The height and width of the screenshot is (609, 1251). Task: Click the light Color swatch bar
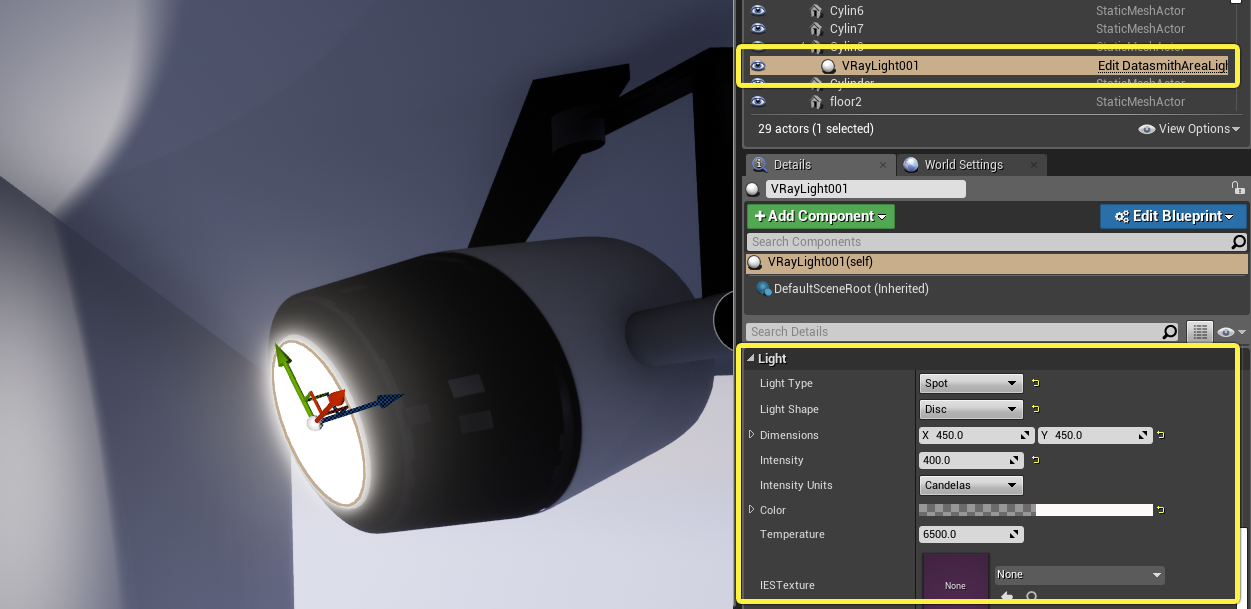(x=1036, y=510)
